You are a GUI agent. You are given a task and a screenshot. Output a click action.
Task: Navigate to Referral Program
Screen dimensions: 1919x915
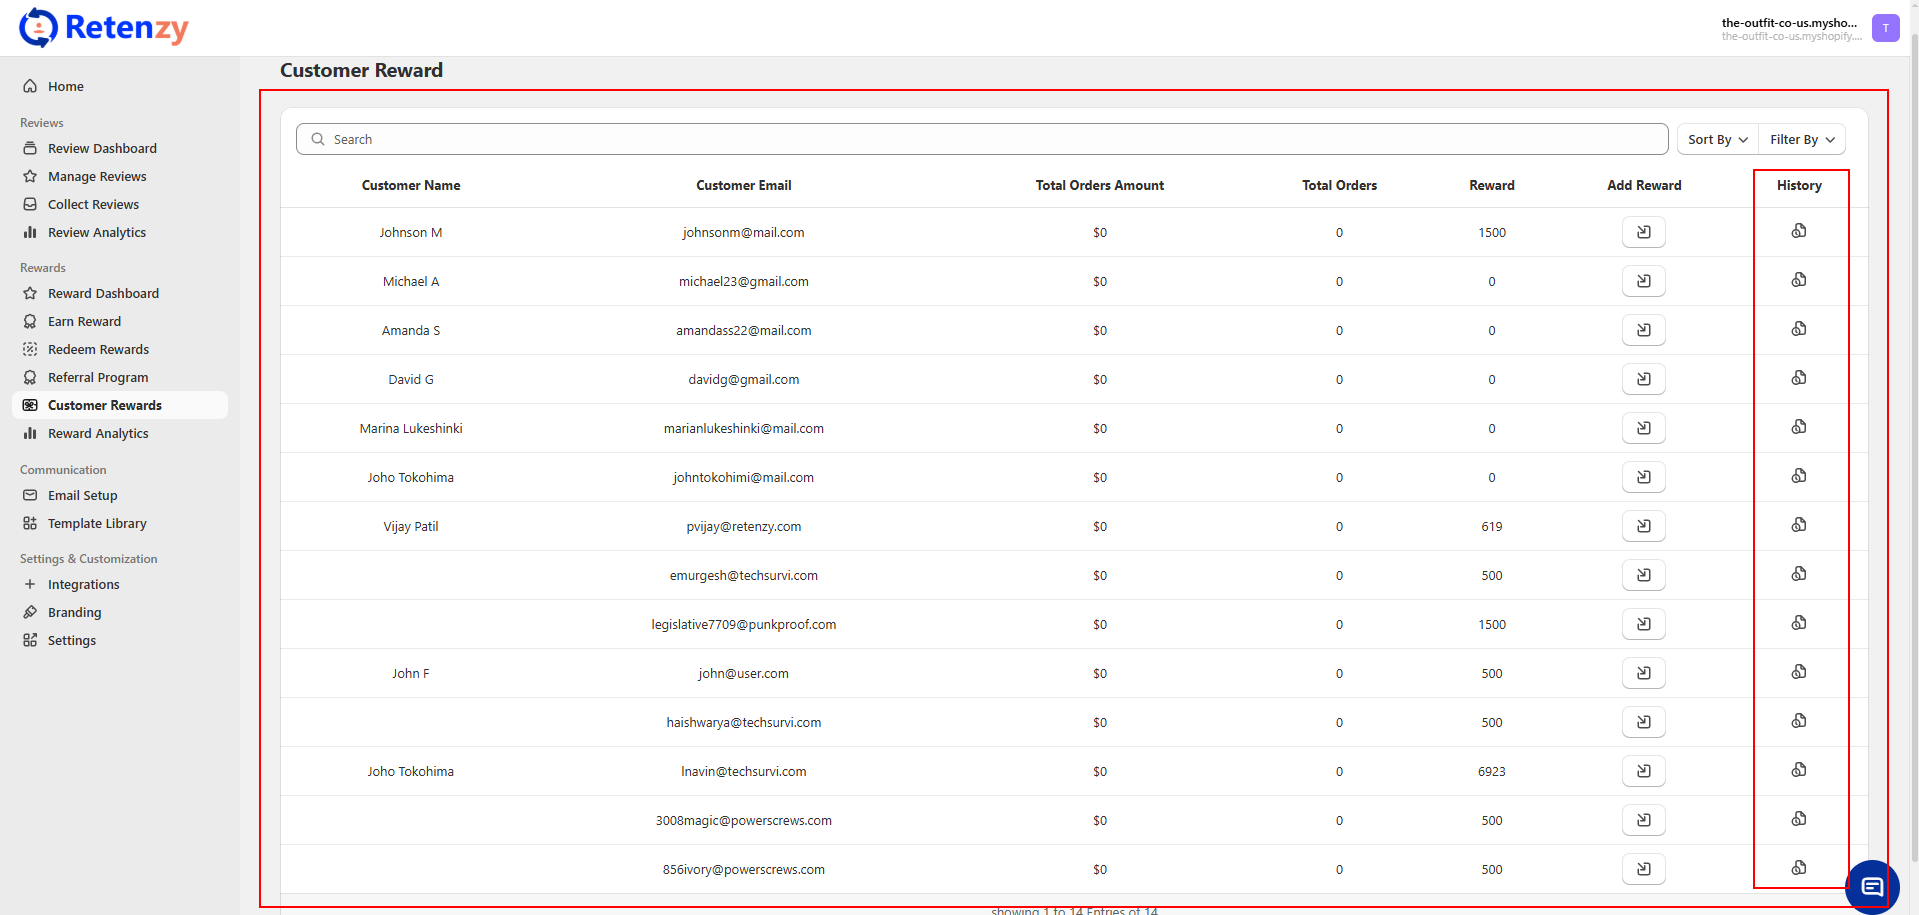(98, 378)
